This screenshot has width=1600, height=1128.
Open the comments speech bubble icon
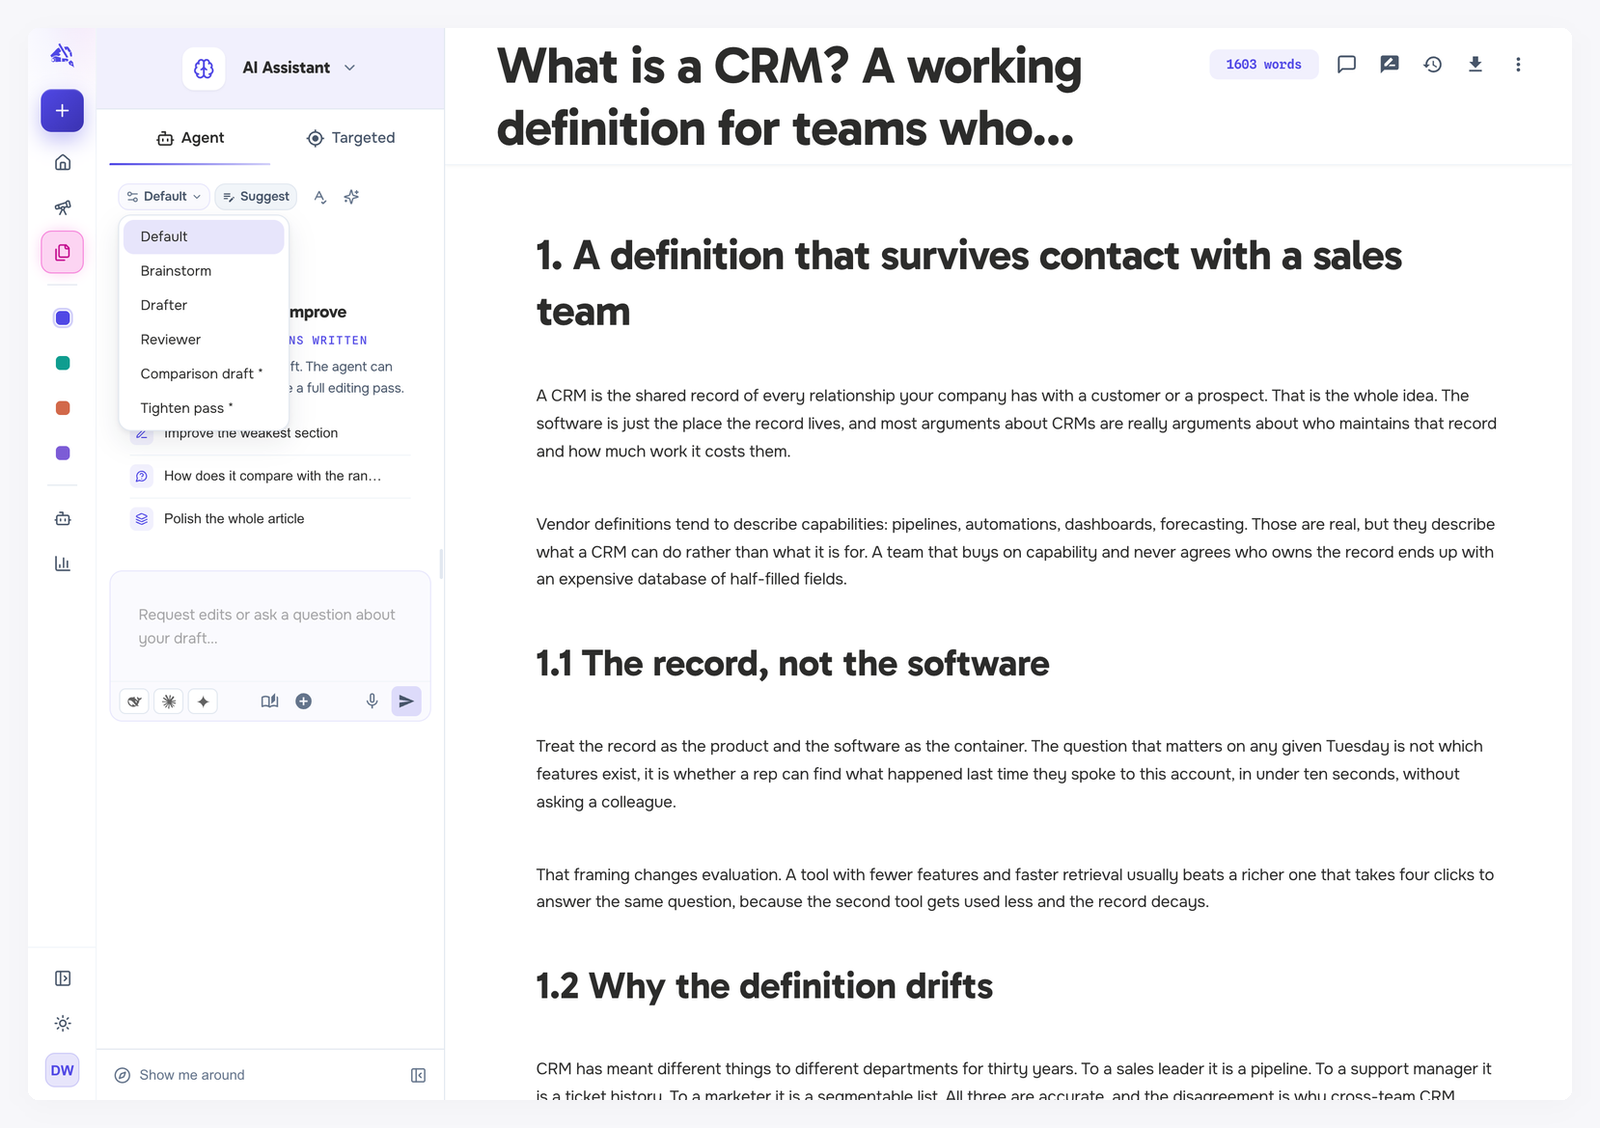point(1347,64)
